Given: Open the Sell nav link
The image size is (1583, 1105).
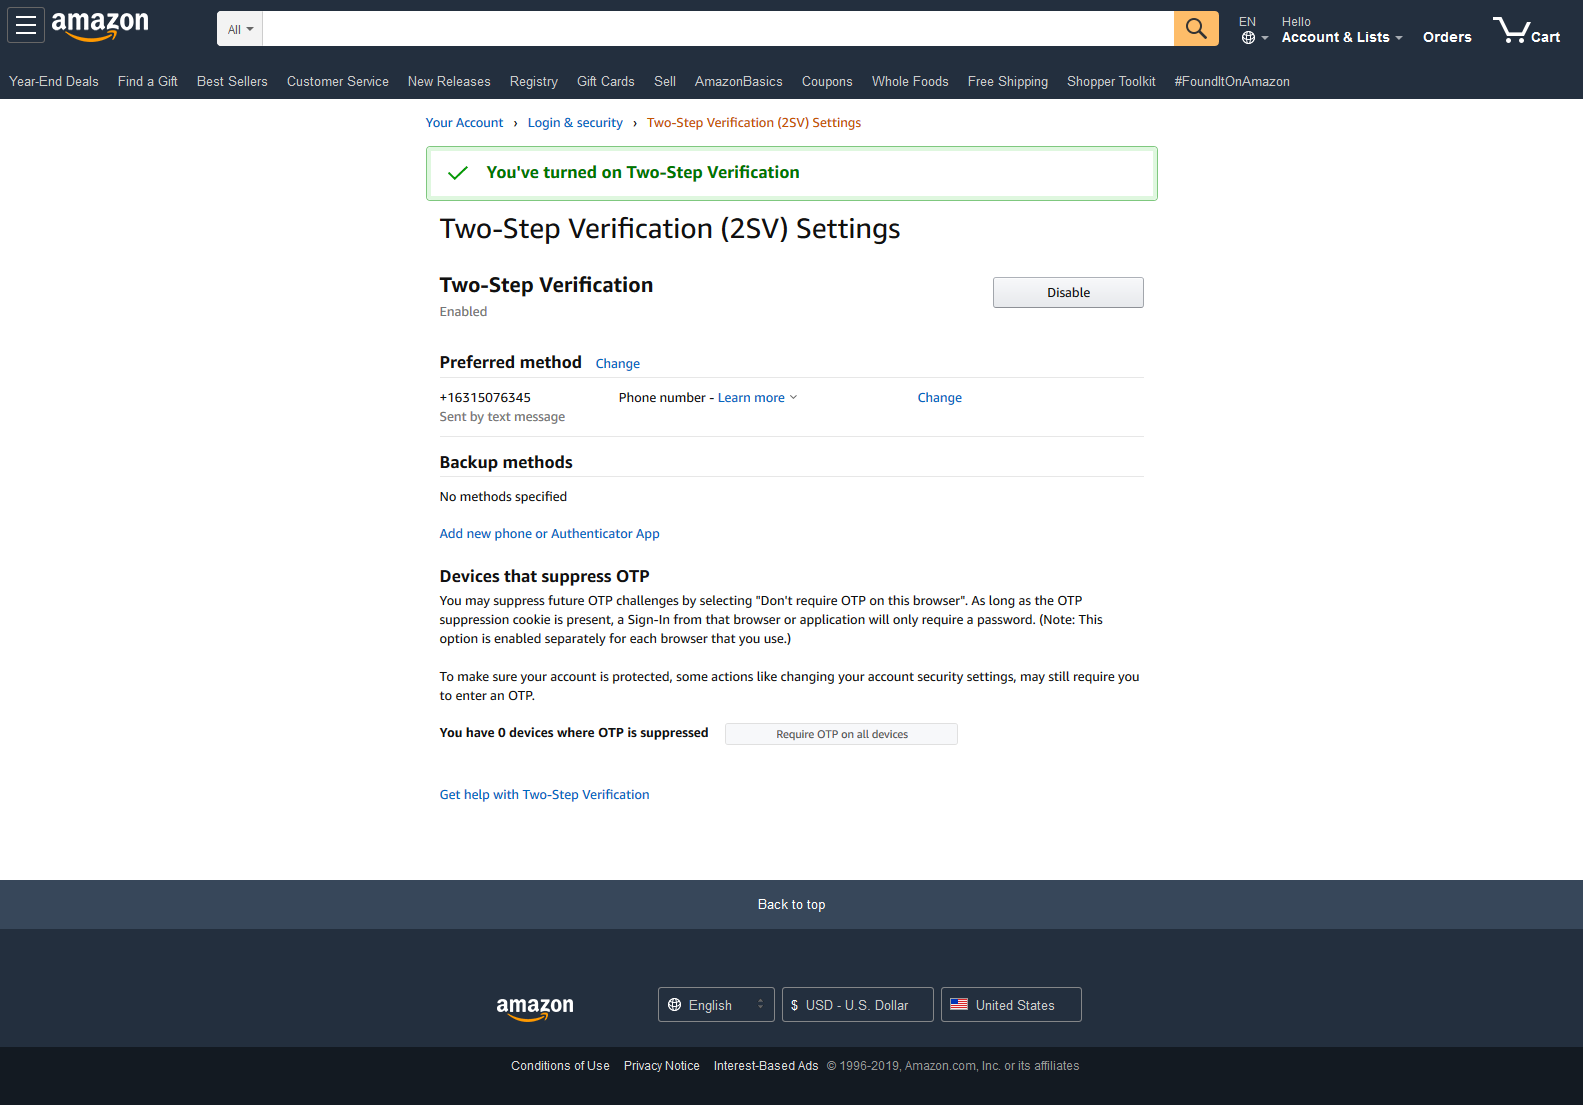Looking at the screenshot, I should click(665, 82).
